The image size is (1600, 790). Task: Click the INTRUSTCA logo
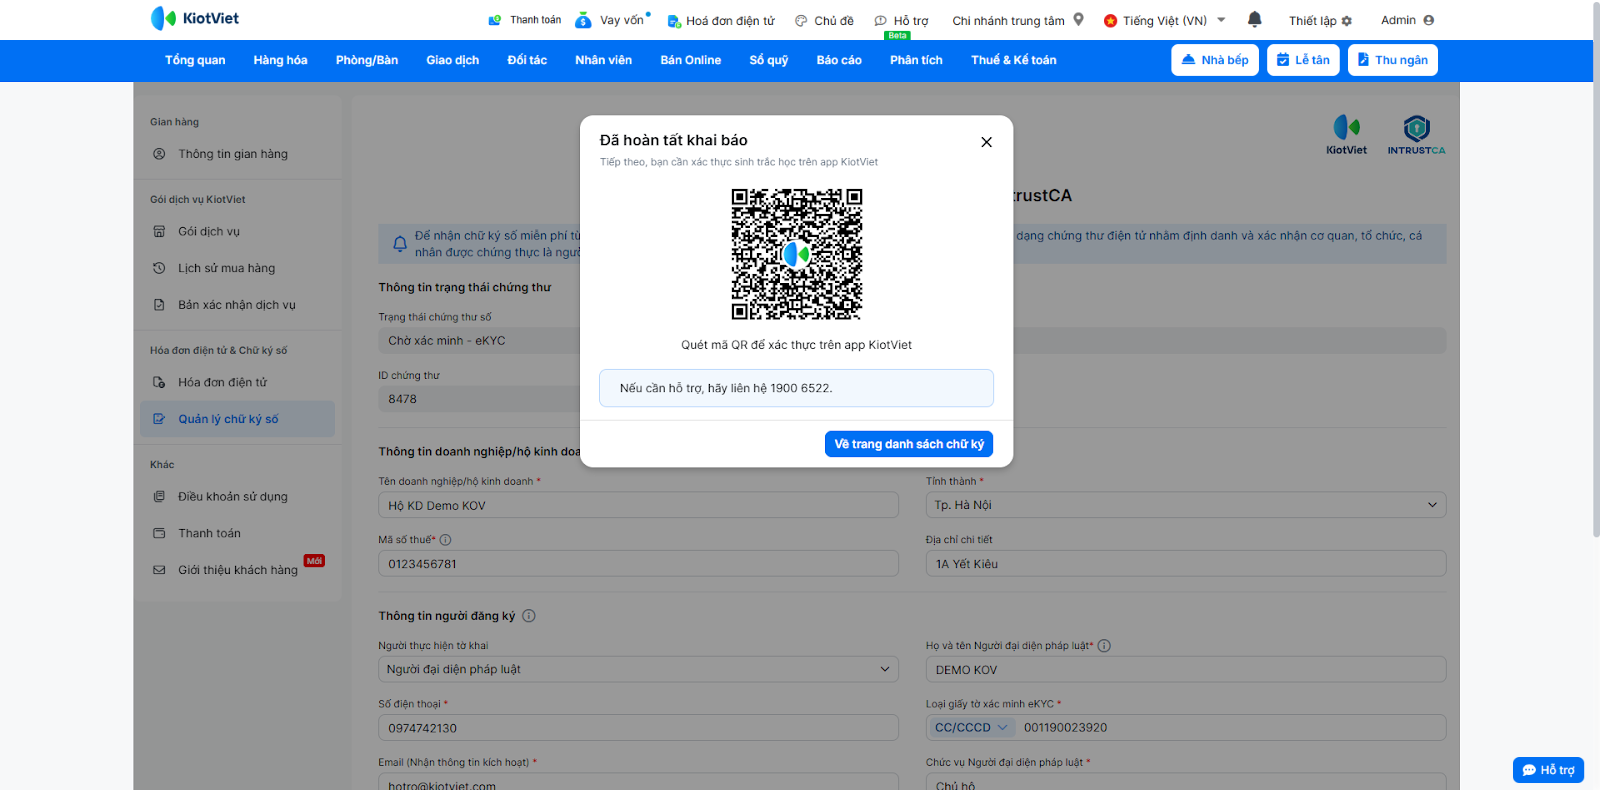pos(1416,135)
